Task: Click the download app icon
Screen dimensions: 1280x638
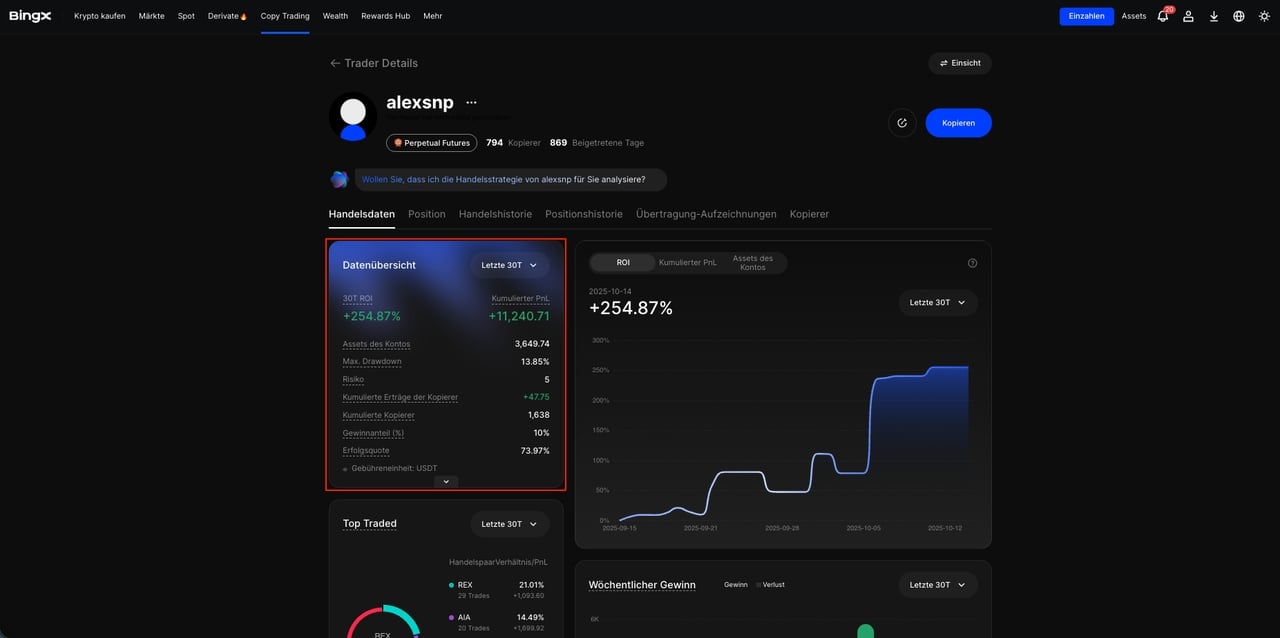Action: coord(1213,16)
